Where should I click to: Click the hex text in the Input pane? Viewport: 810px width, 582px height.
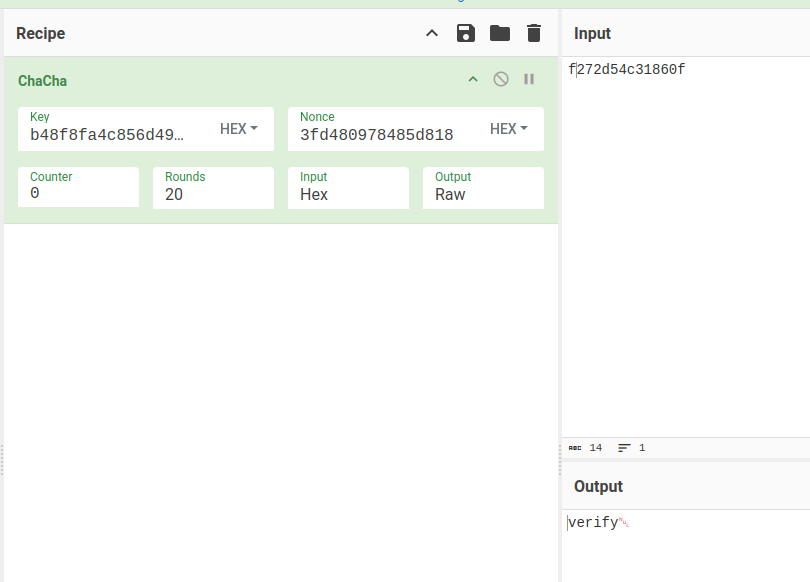(x=628, y=70)
